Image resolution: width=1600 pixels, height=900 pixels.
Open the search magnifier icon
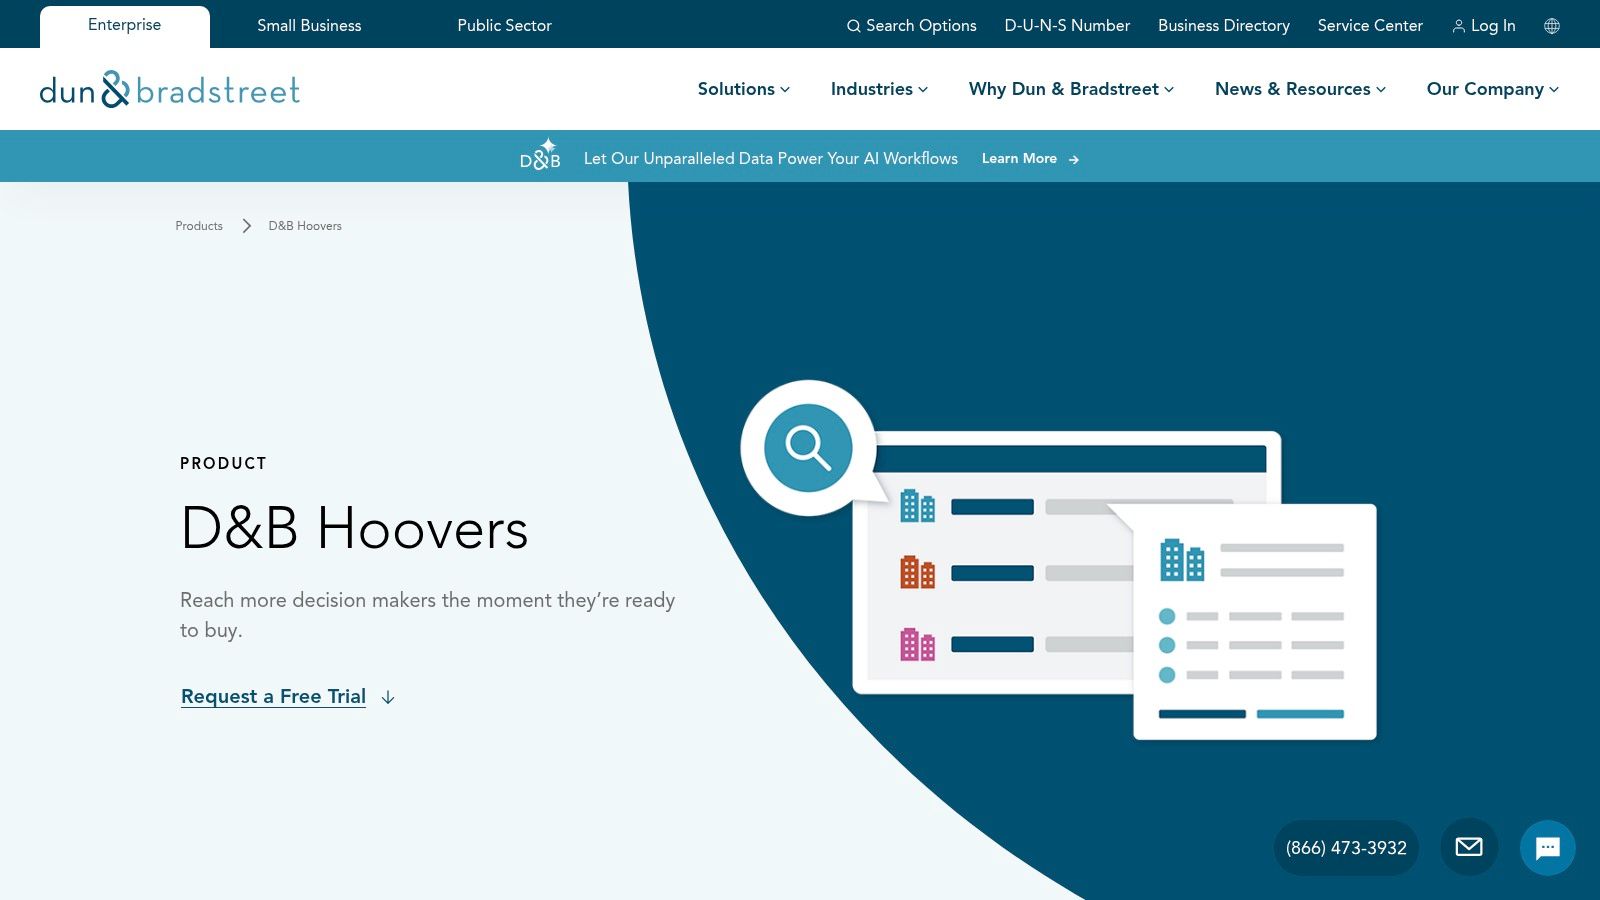(x=854, y=25)
